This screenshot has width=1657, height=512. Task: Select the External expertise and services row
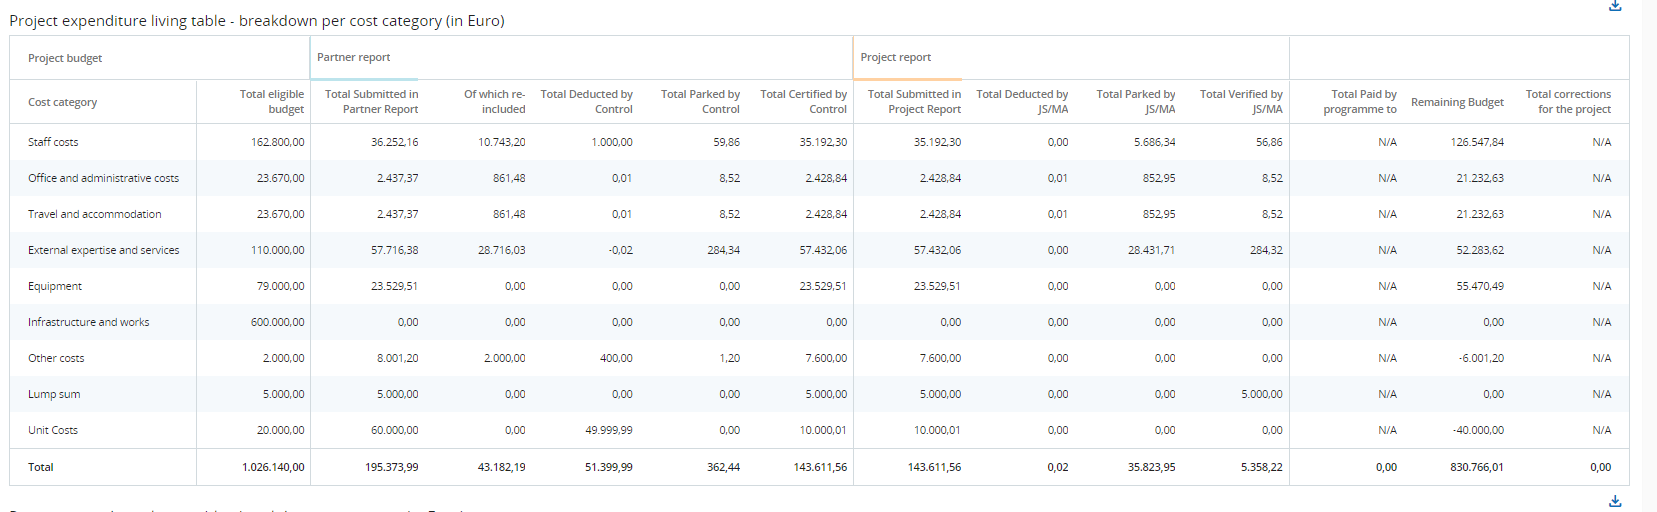[104, 250]
